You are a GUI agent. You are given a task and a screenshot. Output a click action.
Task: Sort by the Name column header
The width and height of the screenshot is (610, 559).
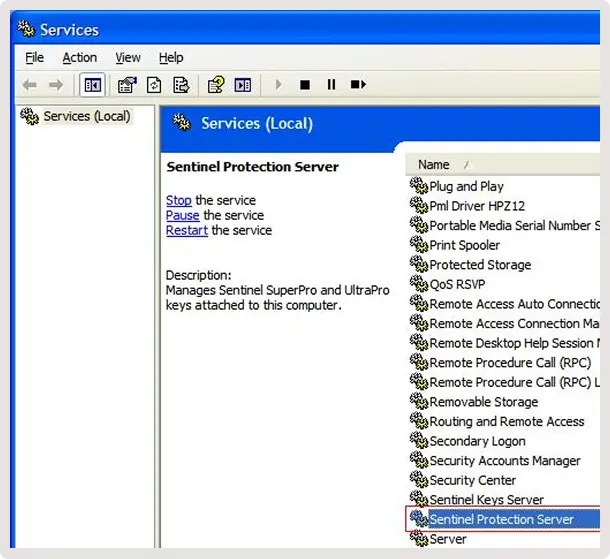tap(502, 165)
